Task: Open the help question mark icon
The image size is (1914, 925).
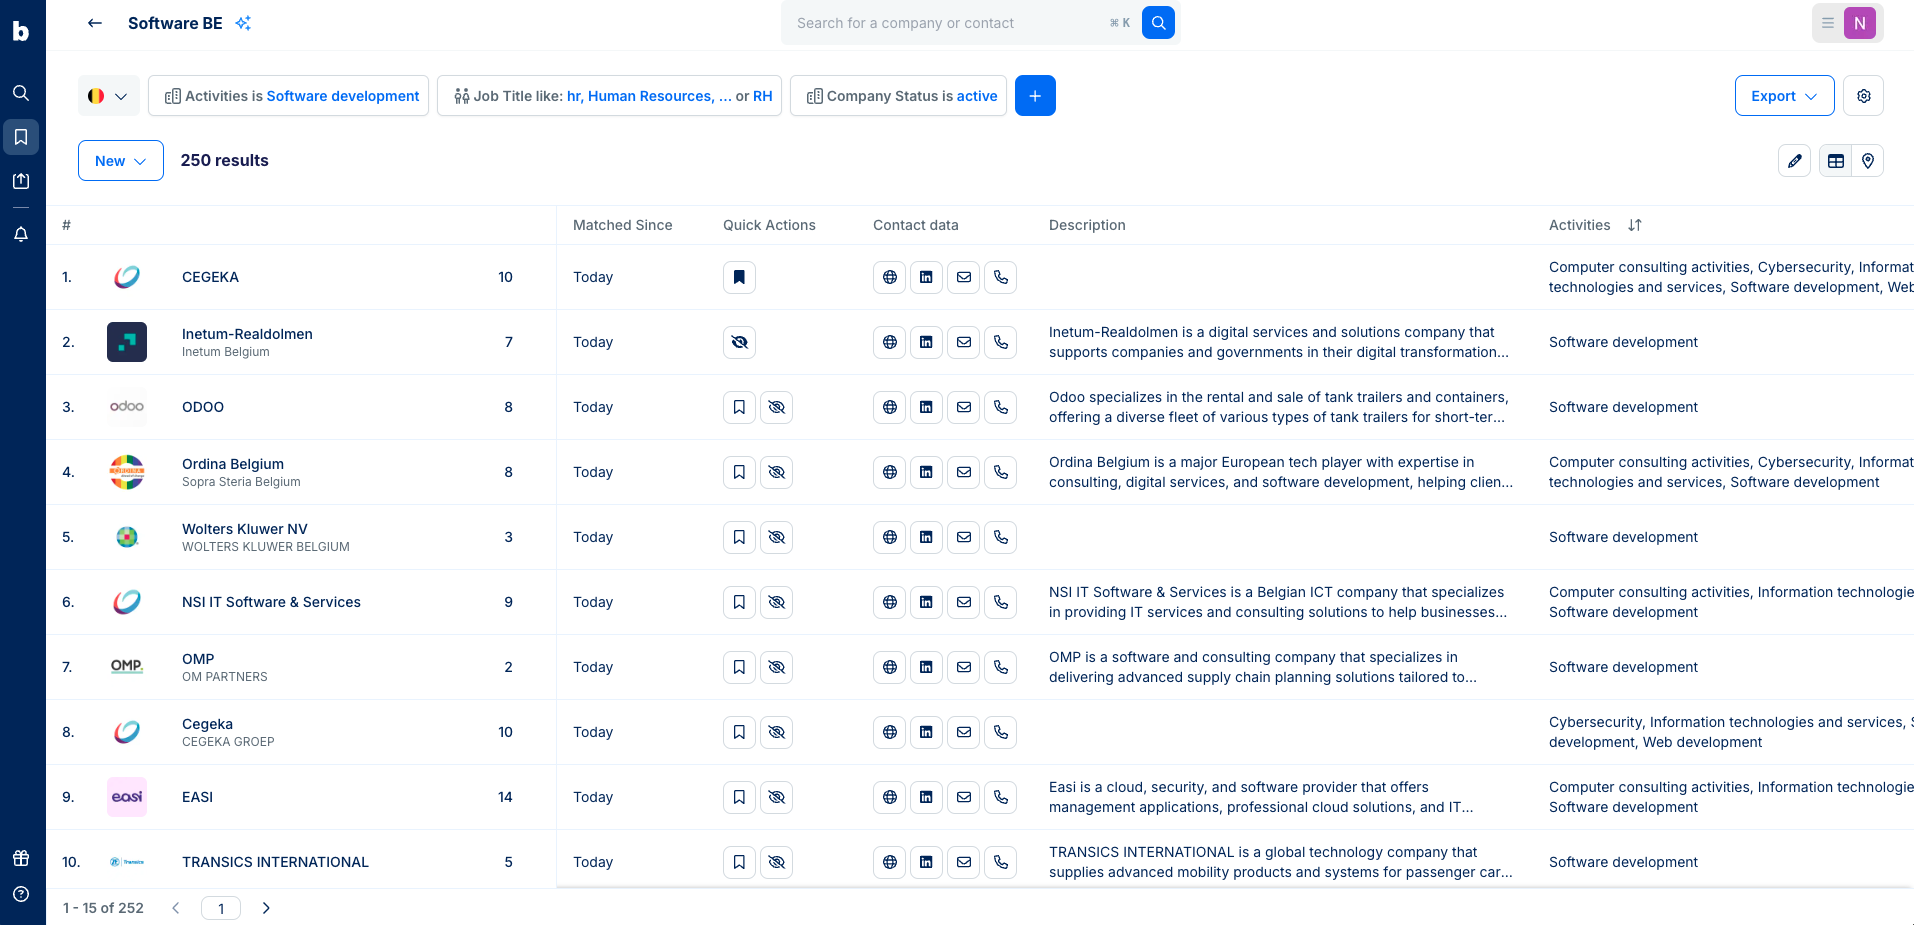Action: click(21, 894)
